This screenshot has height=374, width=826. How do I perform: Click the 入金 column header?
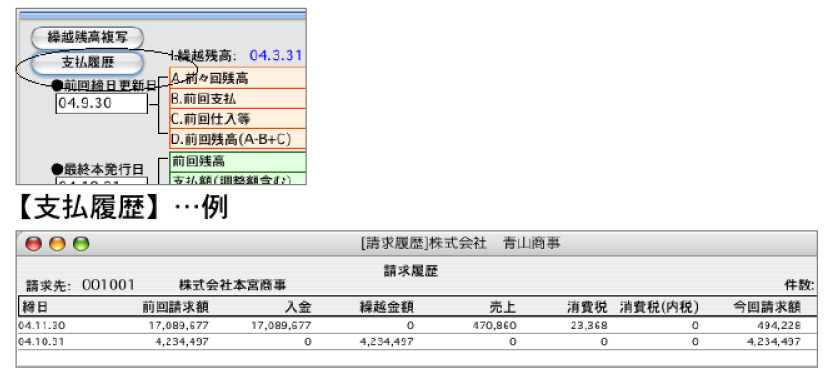point(299,307)
